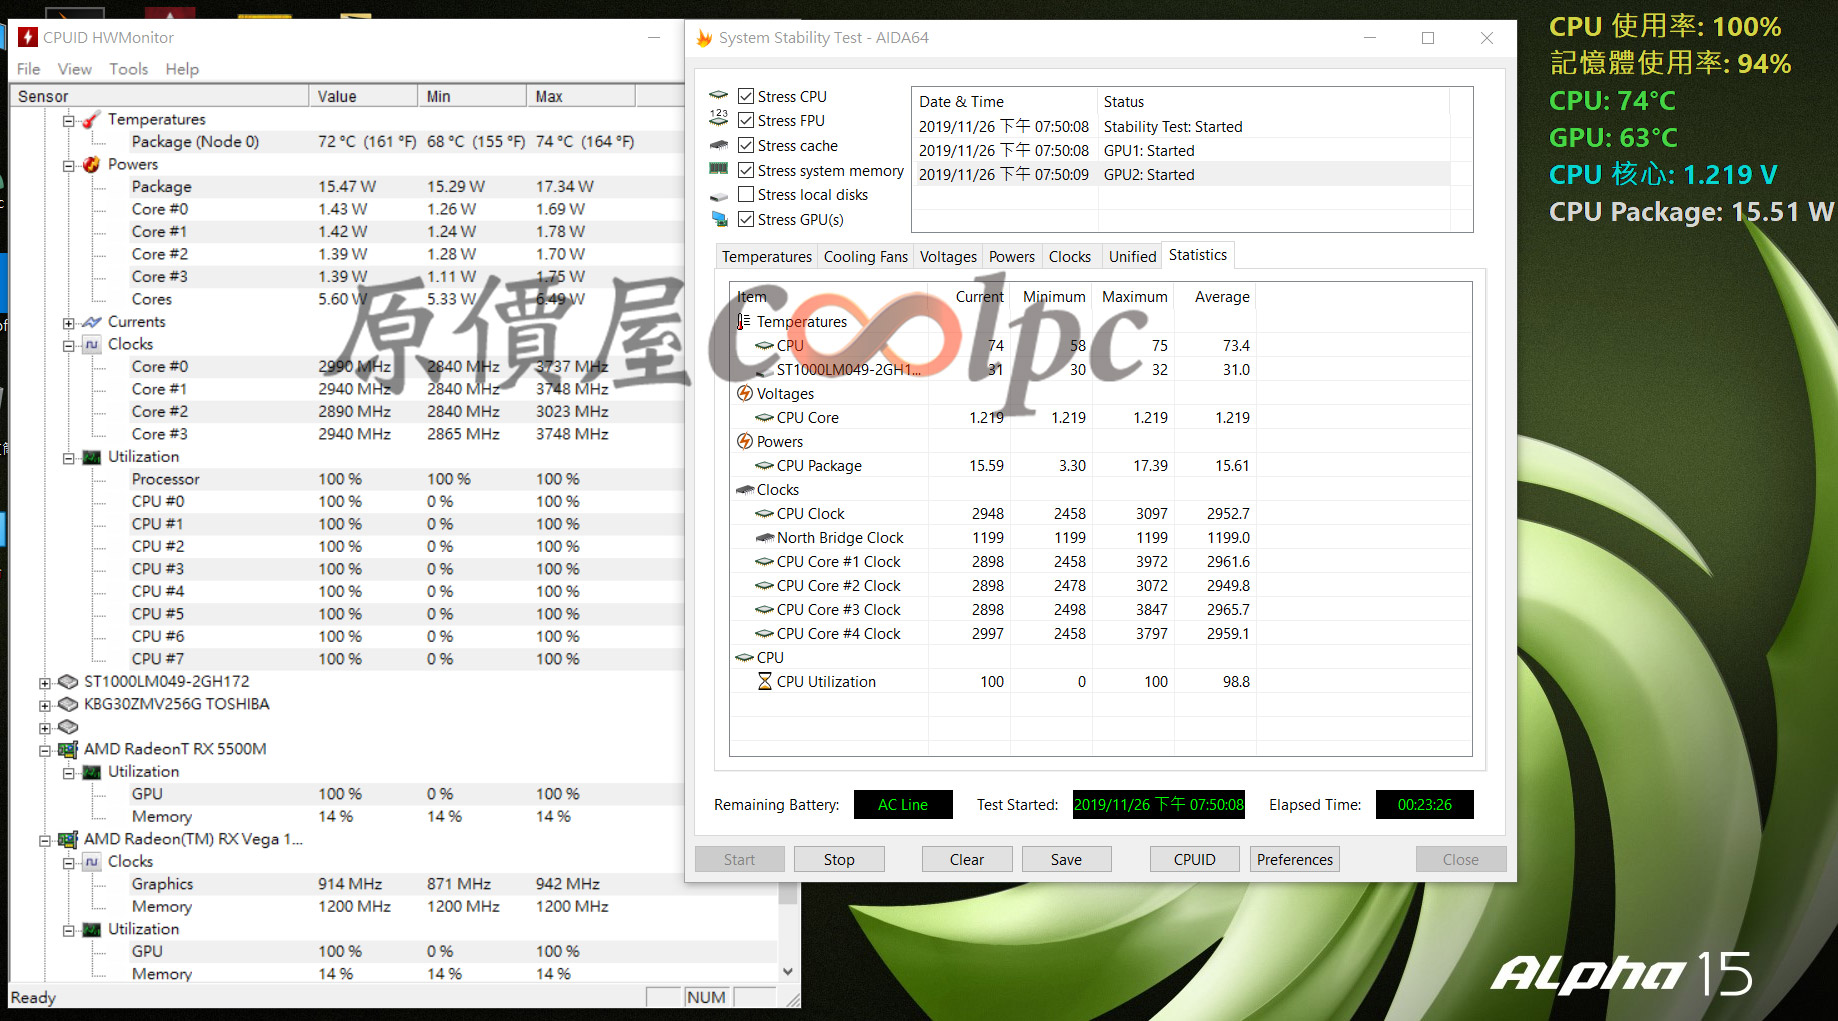This screenshot has width=1838, height=1021.
Task: Click the Value column header
Action: pyautogui.click(x=337, y=97)
